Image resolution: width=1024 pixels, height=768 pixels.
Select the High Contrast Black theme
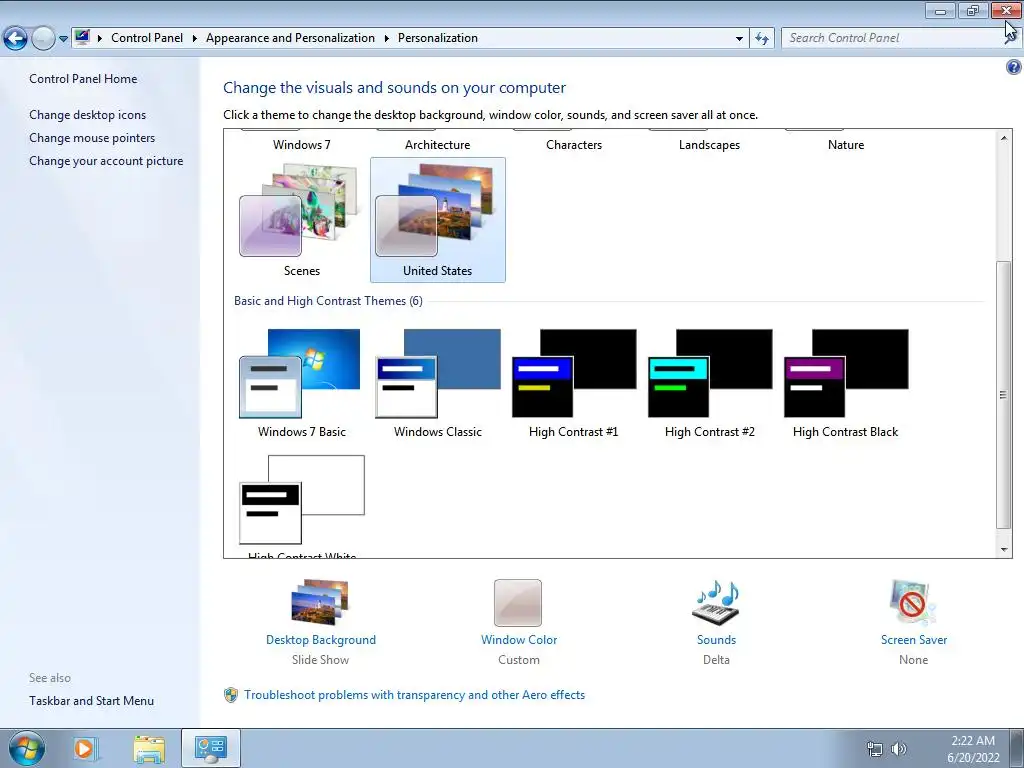click(846, 382)
